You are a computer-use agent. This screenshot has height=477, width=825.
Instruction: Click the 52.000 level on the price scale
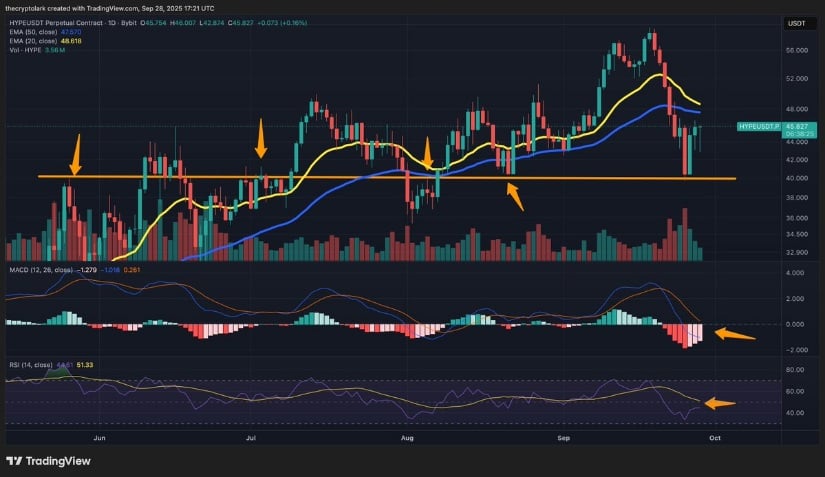point(797,77)
